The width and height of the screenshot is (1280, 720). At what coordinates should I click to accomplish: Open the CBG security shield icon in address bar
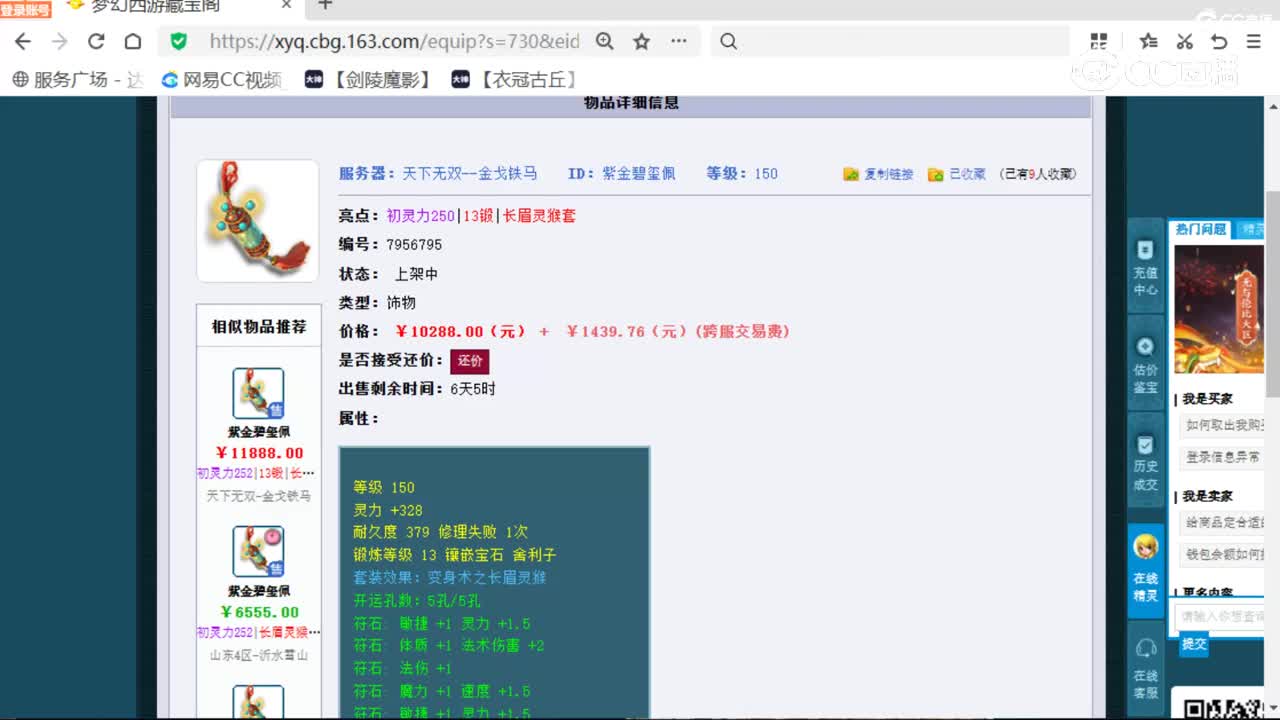click(x=179, y=41)
